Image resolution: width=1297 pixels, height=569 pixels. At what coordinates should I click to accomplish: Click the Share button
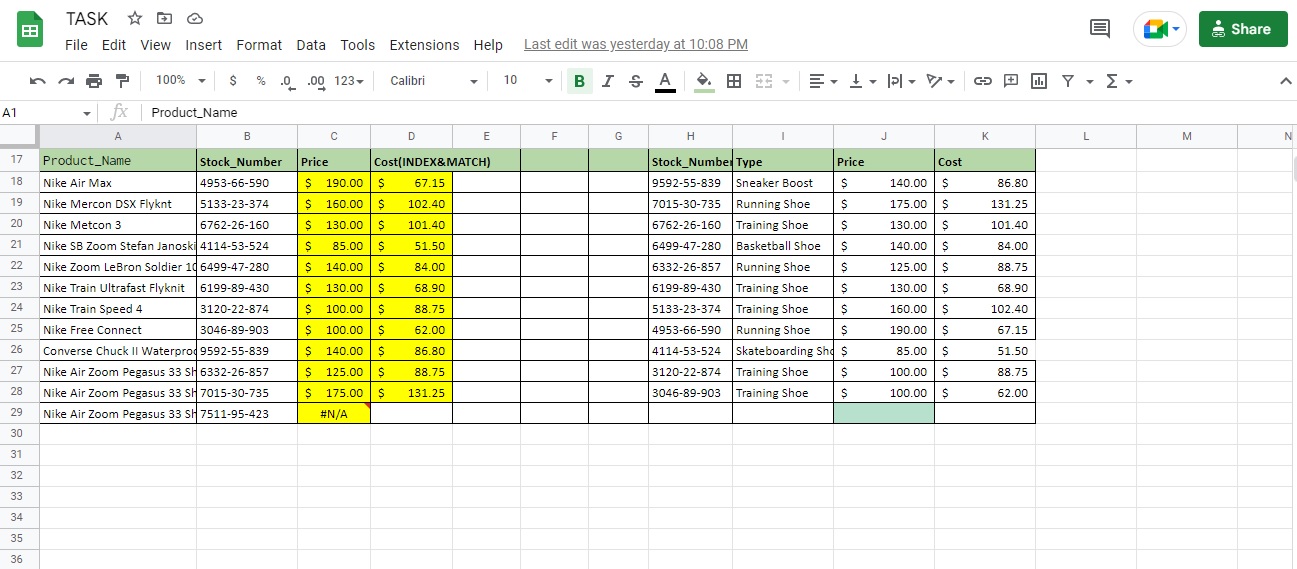[1242, 29]
